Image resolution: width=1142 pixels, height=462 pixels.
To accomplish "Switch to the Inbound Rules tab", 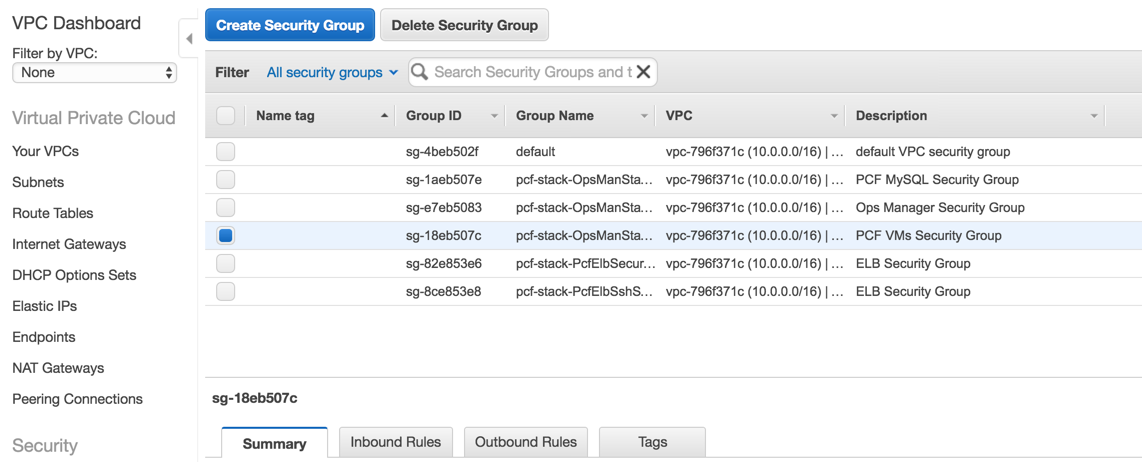I will [x=396, y=442].
